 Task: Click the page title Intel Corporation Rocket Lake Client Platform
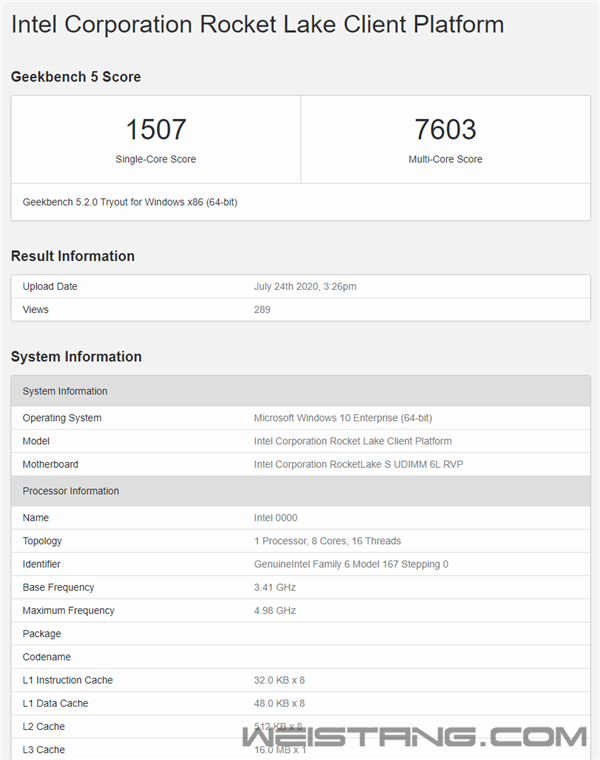pyautogui.click(x=257, y=24)
